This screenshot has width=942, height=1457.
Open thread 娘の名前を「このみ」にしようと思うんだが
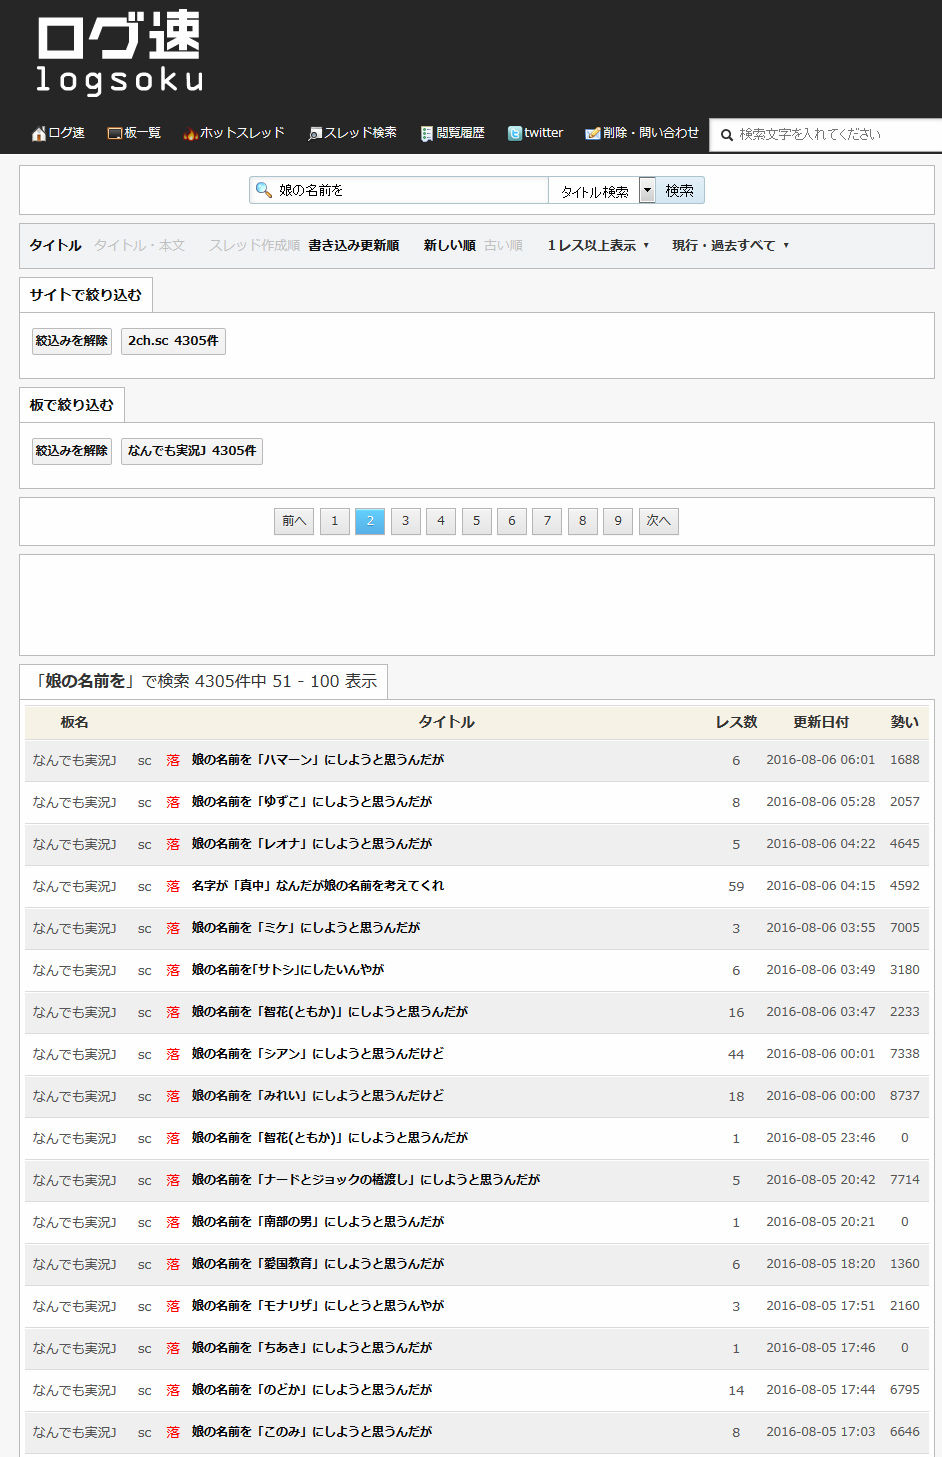[312, 1432]
